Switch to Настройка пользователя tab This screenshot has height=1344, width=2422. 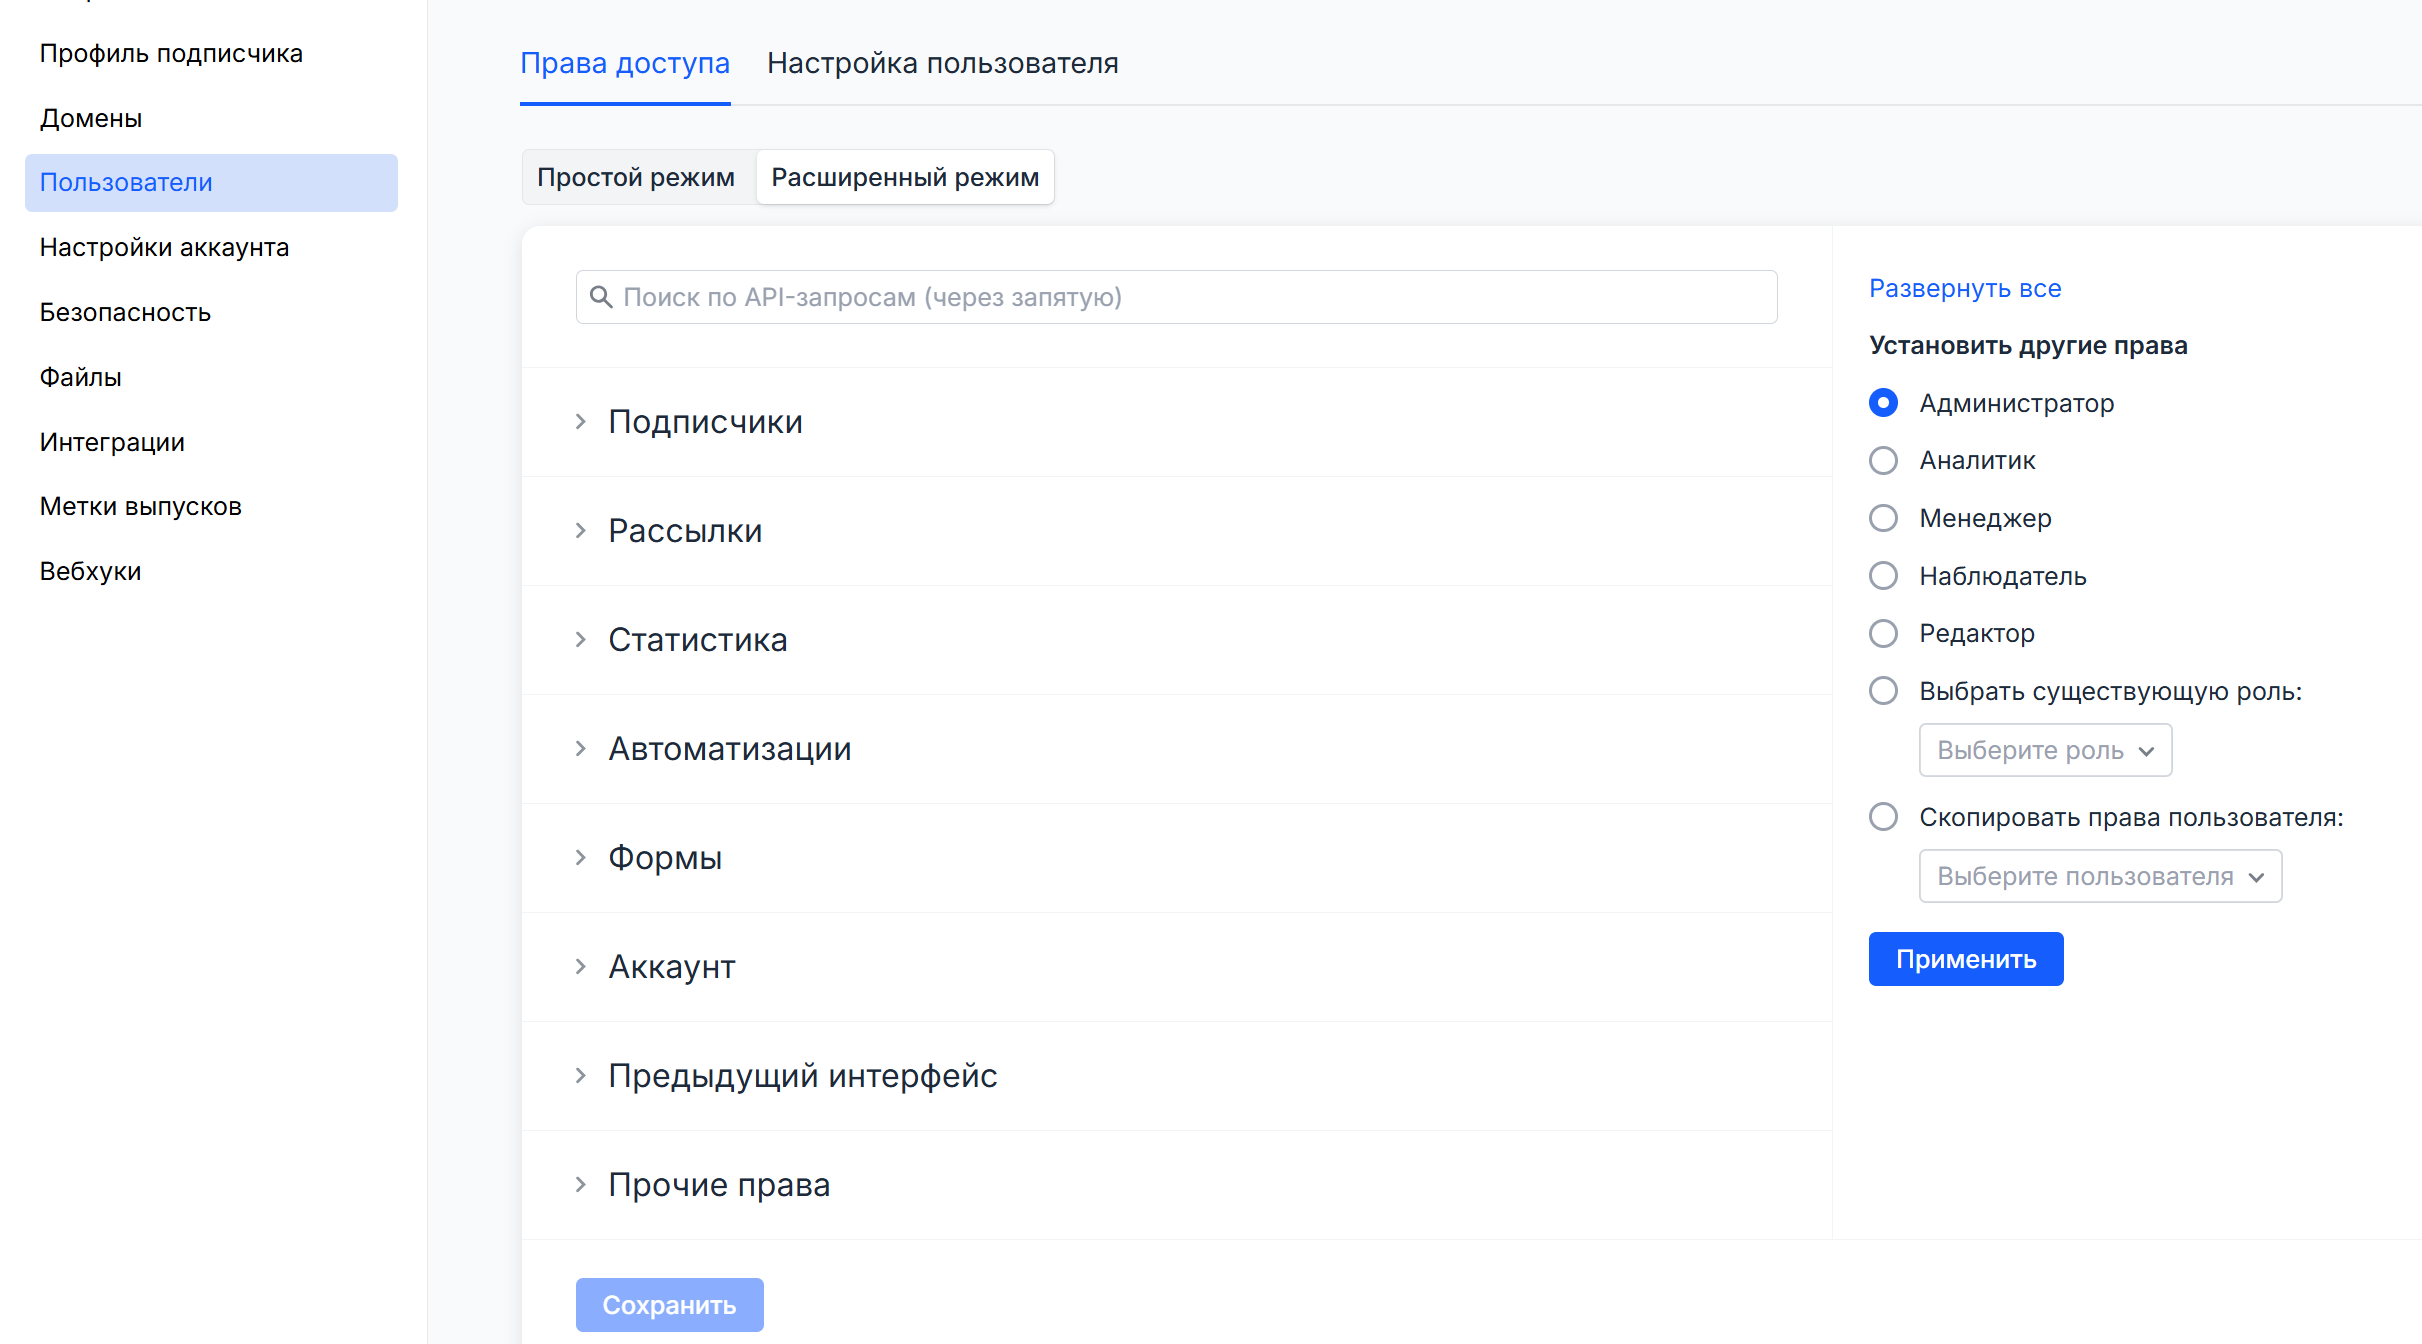[942, 63]
